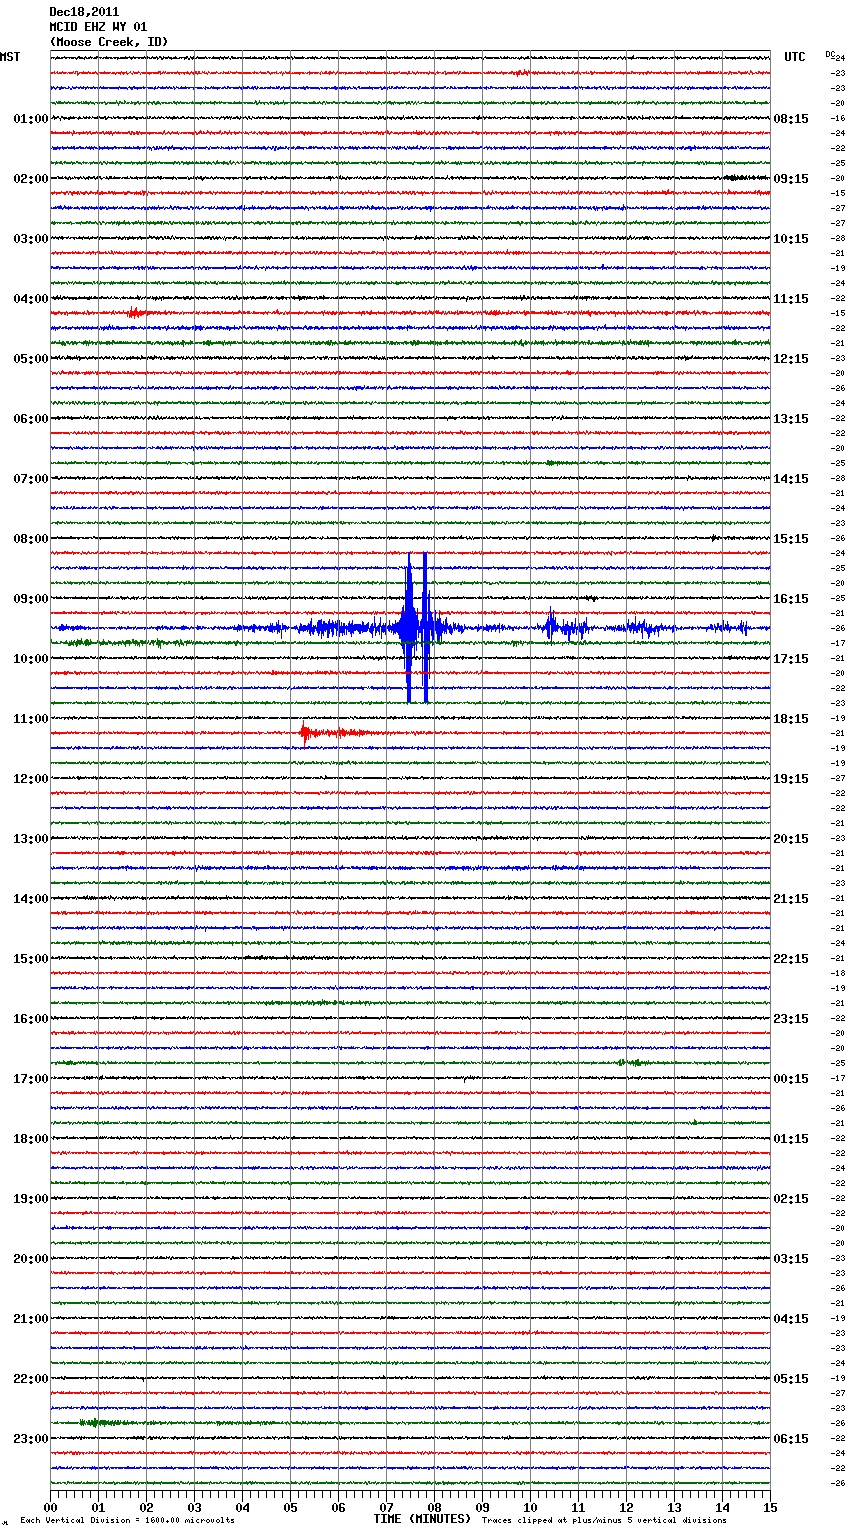Click the large blue clipped seismic burst

tap(417, 628)
